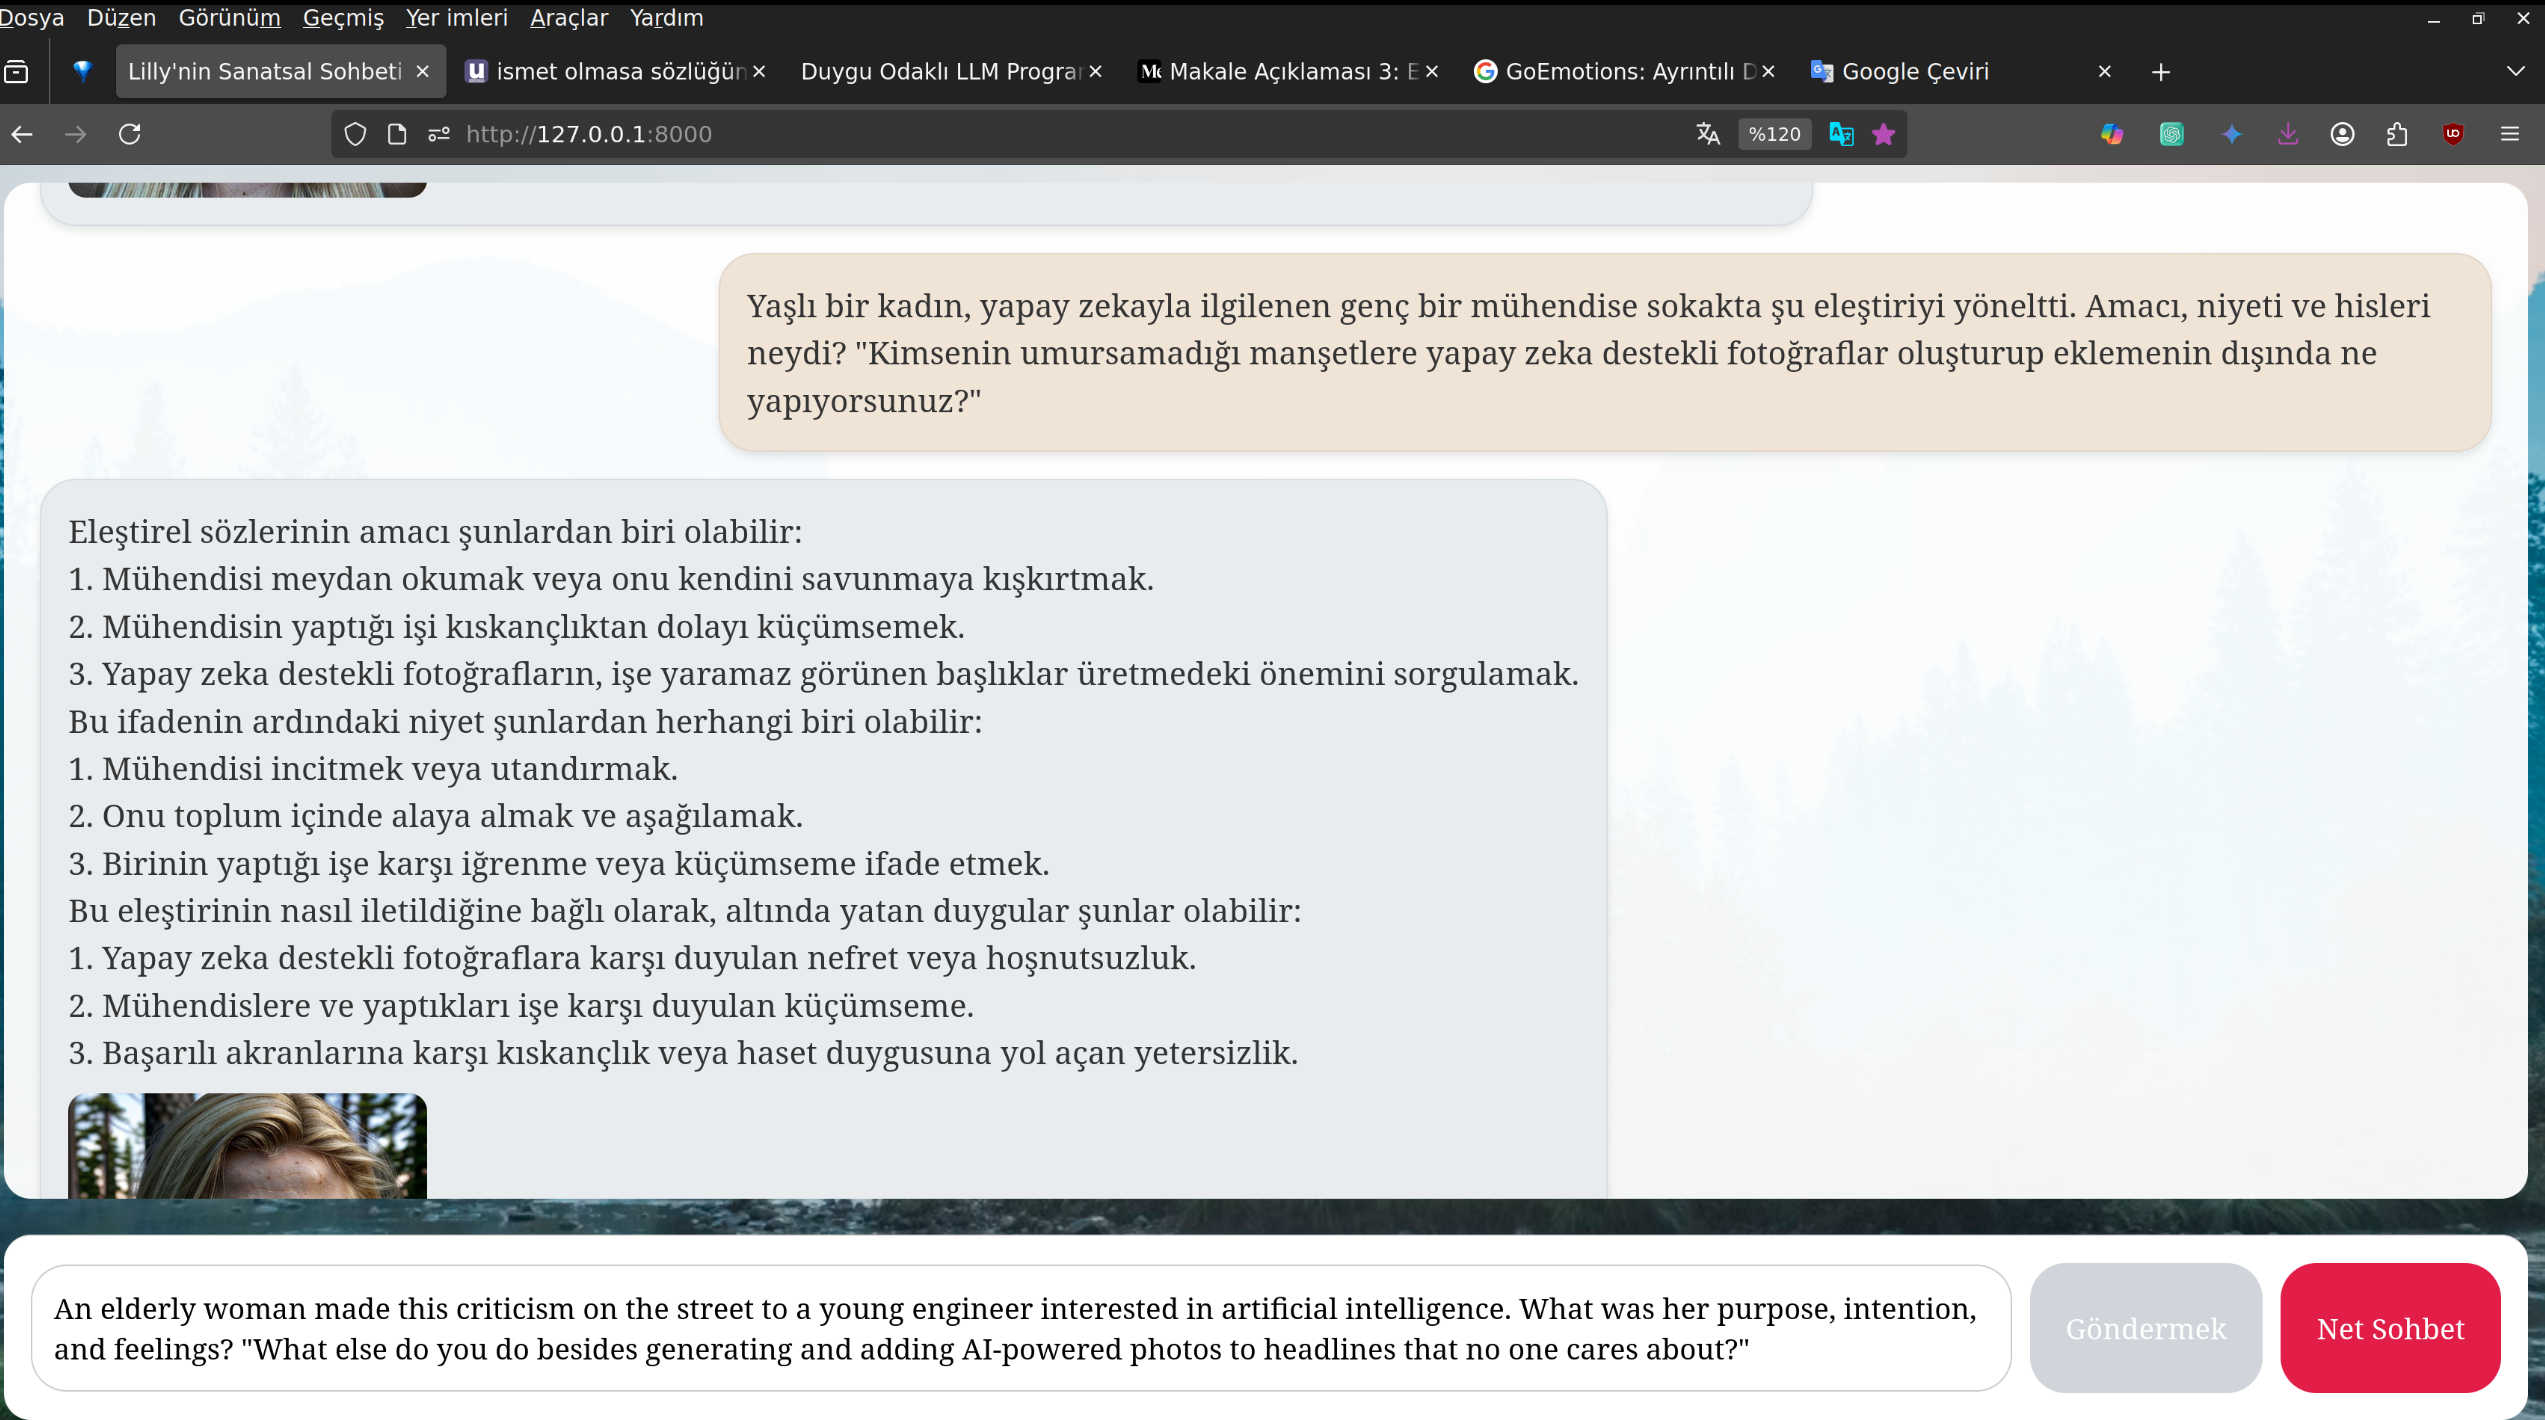Image resolution: width=2545 pixels, height=1420 pixels.
Task: Click the cropped image at top of chat
Action: [247, 189]
